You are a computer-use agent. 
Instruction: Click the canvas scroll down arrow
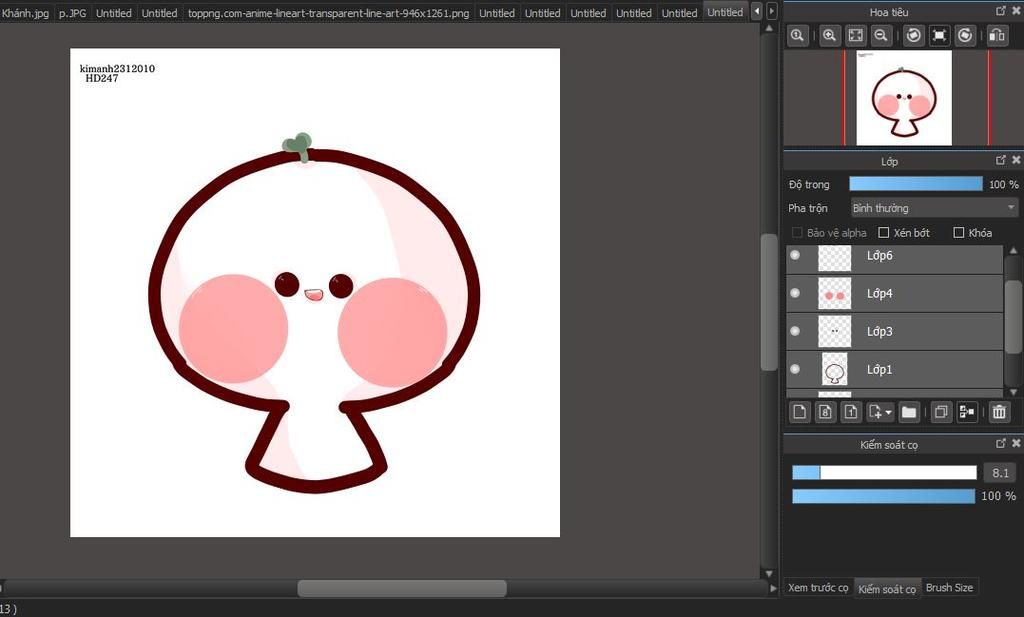769,573
